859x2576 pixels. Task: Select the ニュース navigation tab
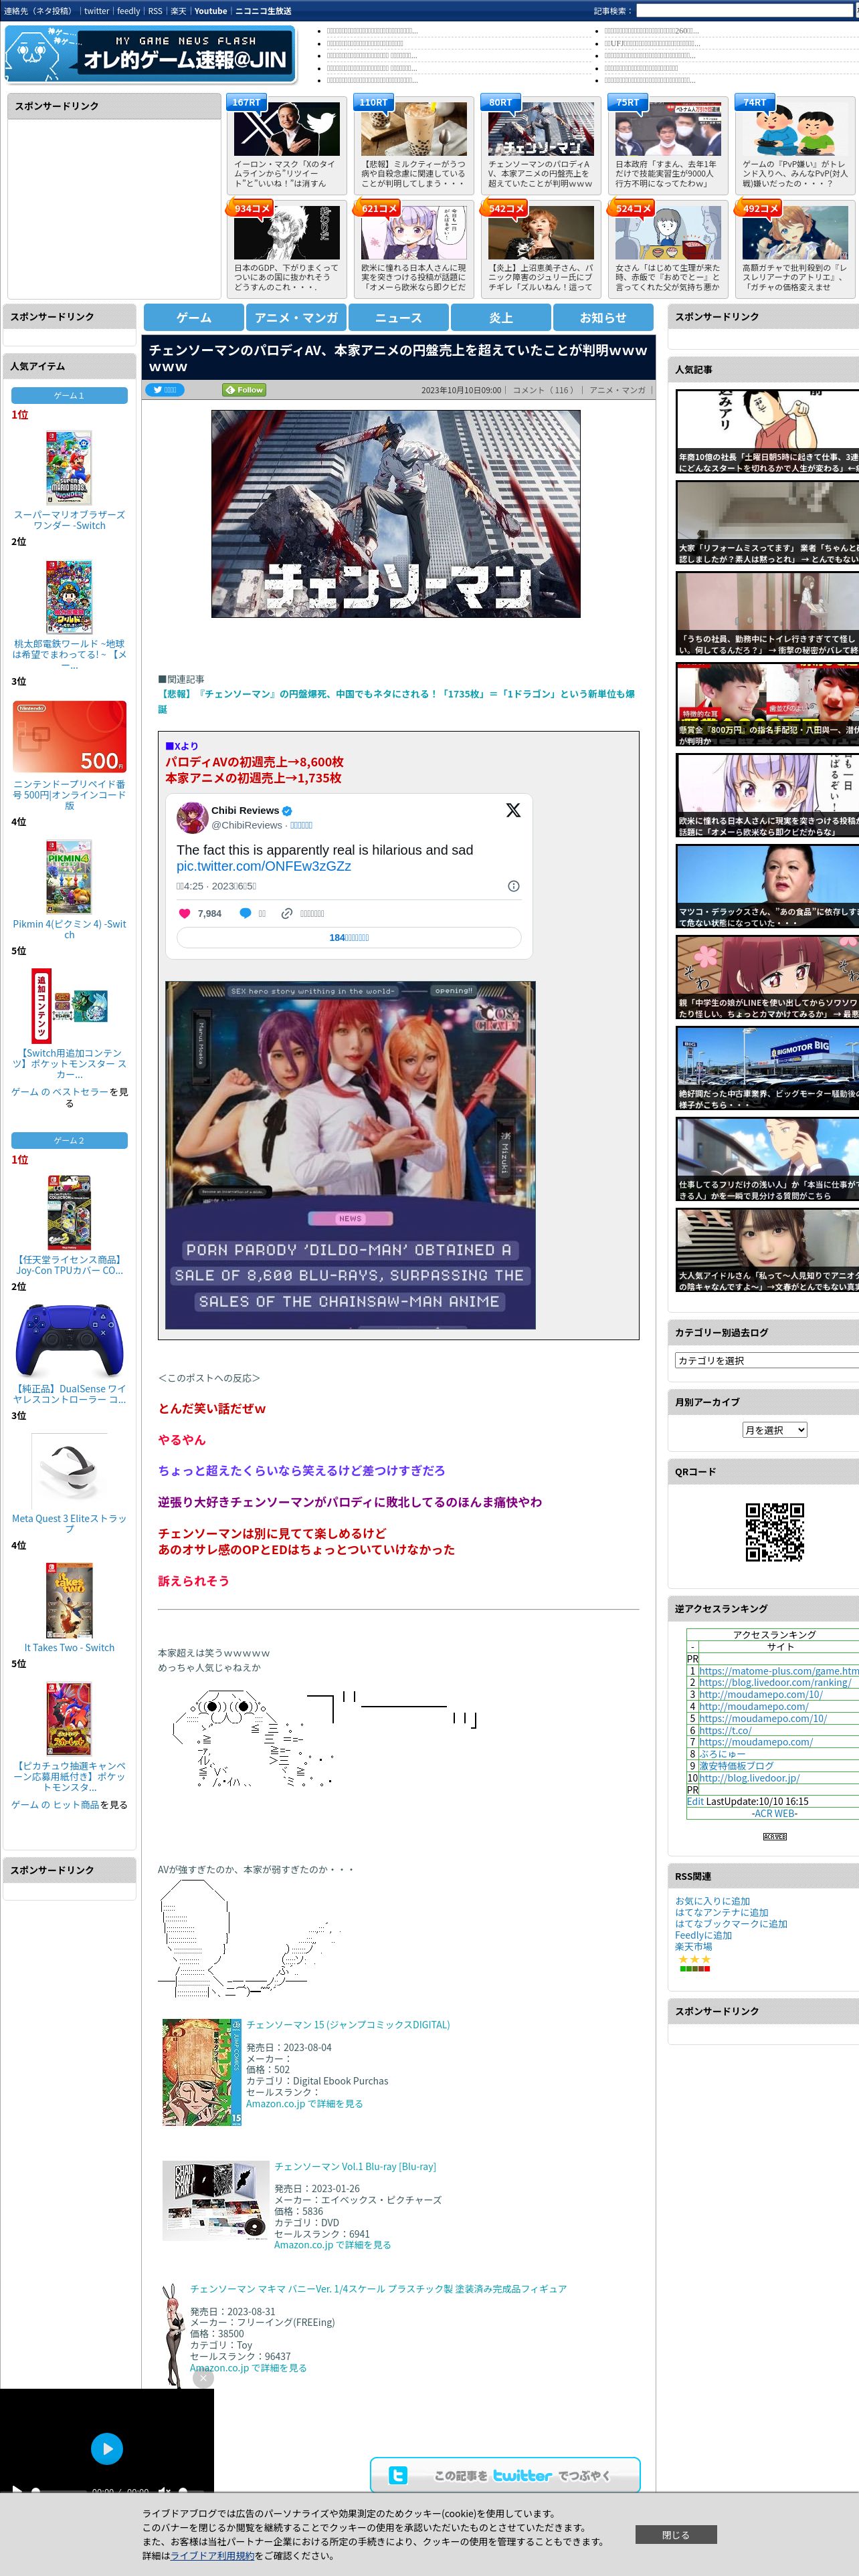398,317
